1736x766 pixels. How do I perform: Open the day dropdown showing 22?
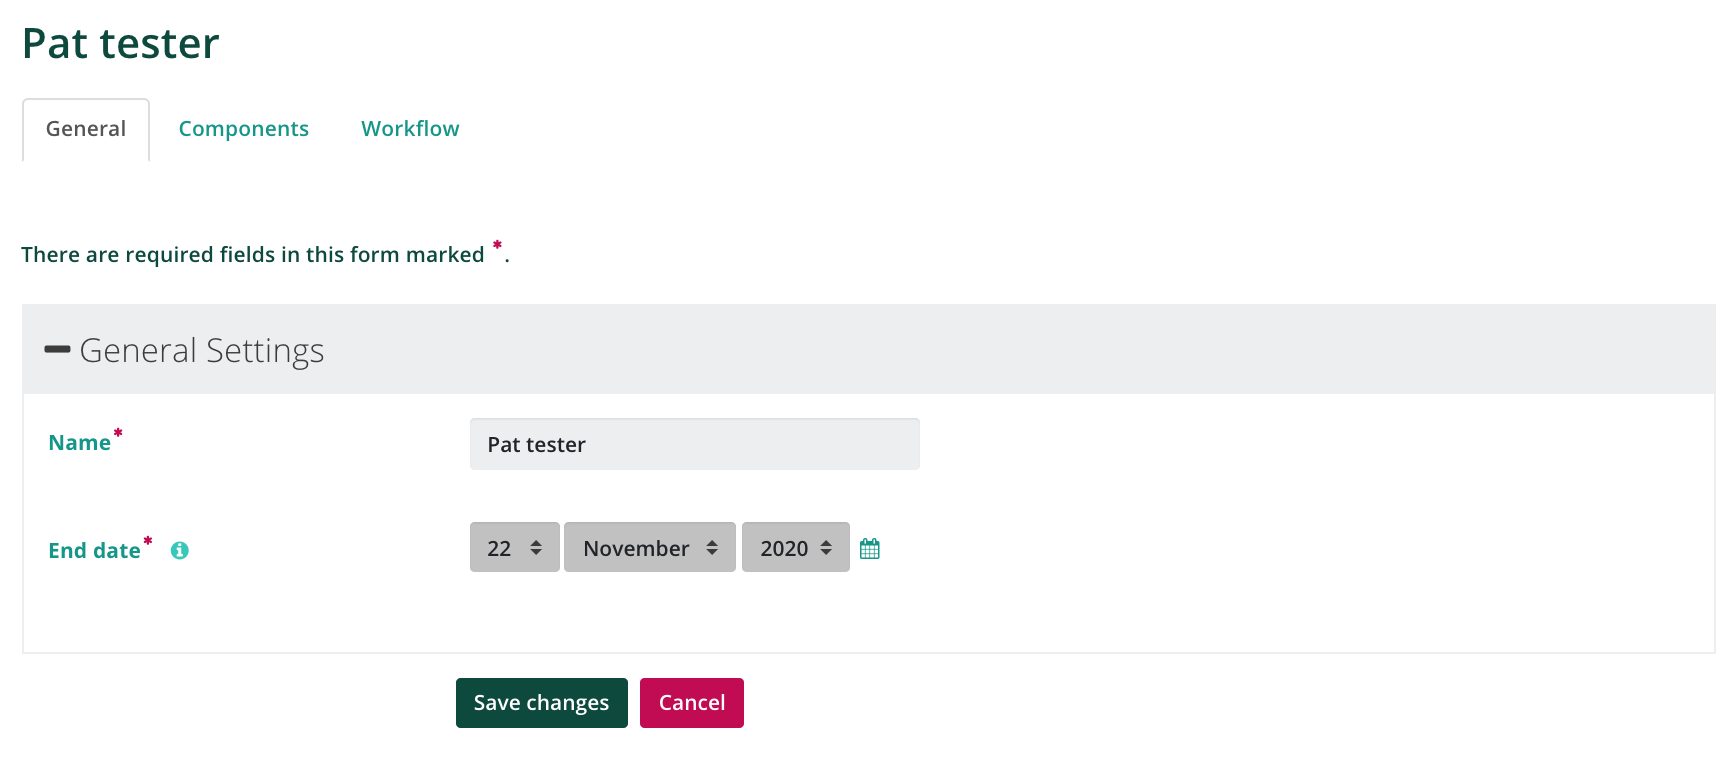(515, 547)
